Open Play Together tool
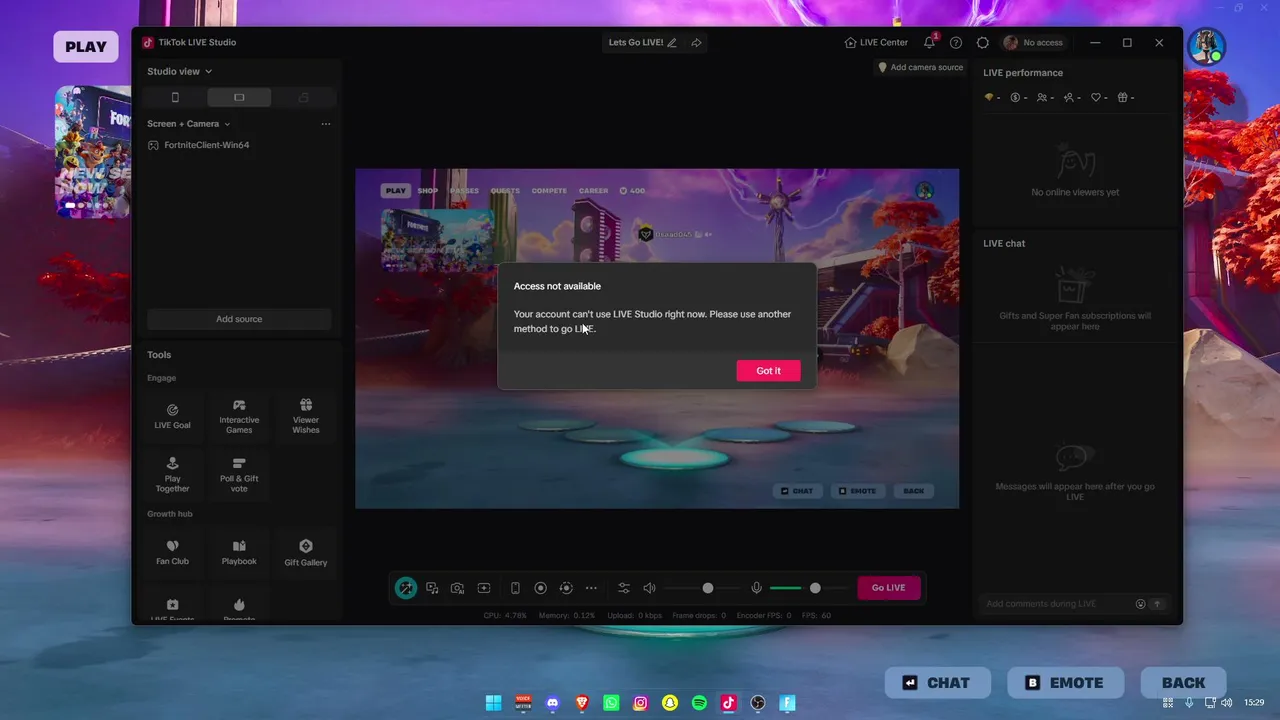The height and width of the screenshot is (720, 1280). click(x=172, y=474)
